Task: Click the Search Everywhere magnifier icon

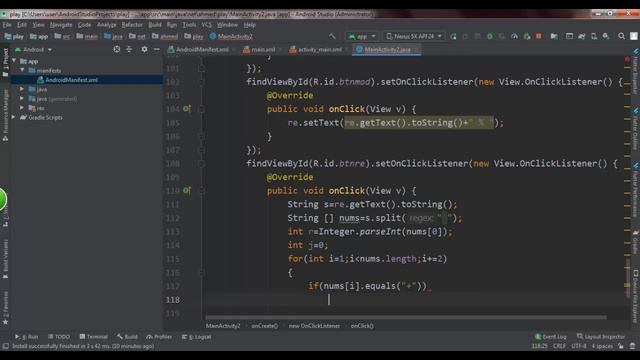Action: click(621, 36)
